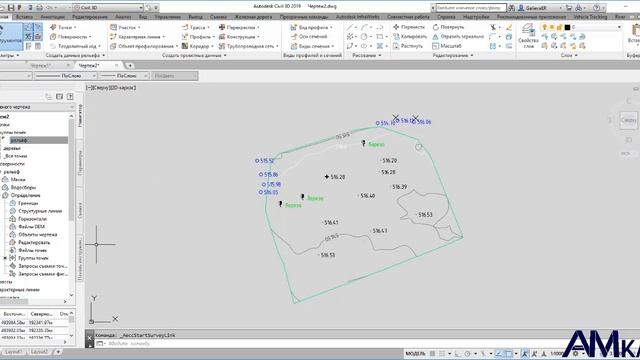Open the second ПоСлою lineweight dropdown

point(125,76)
